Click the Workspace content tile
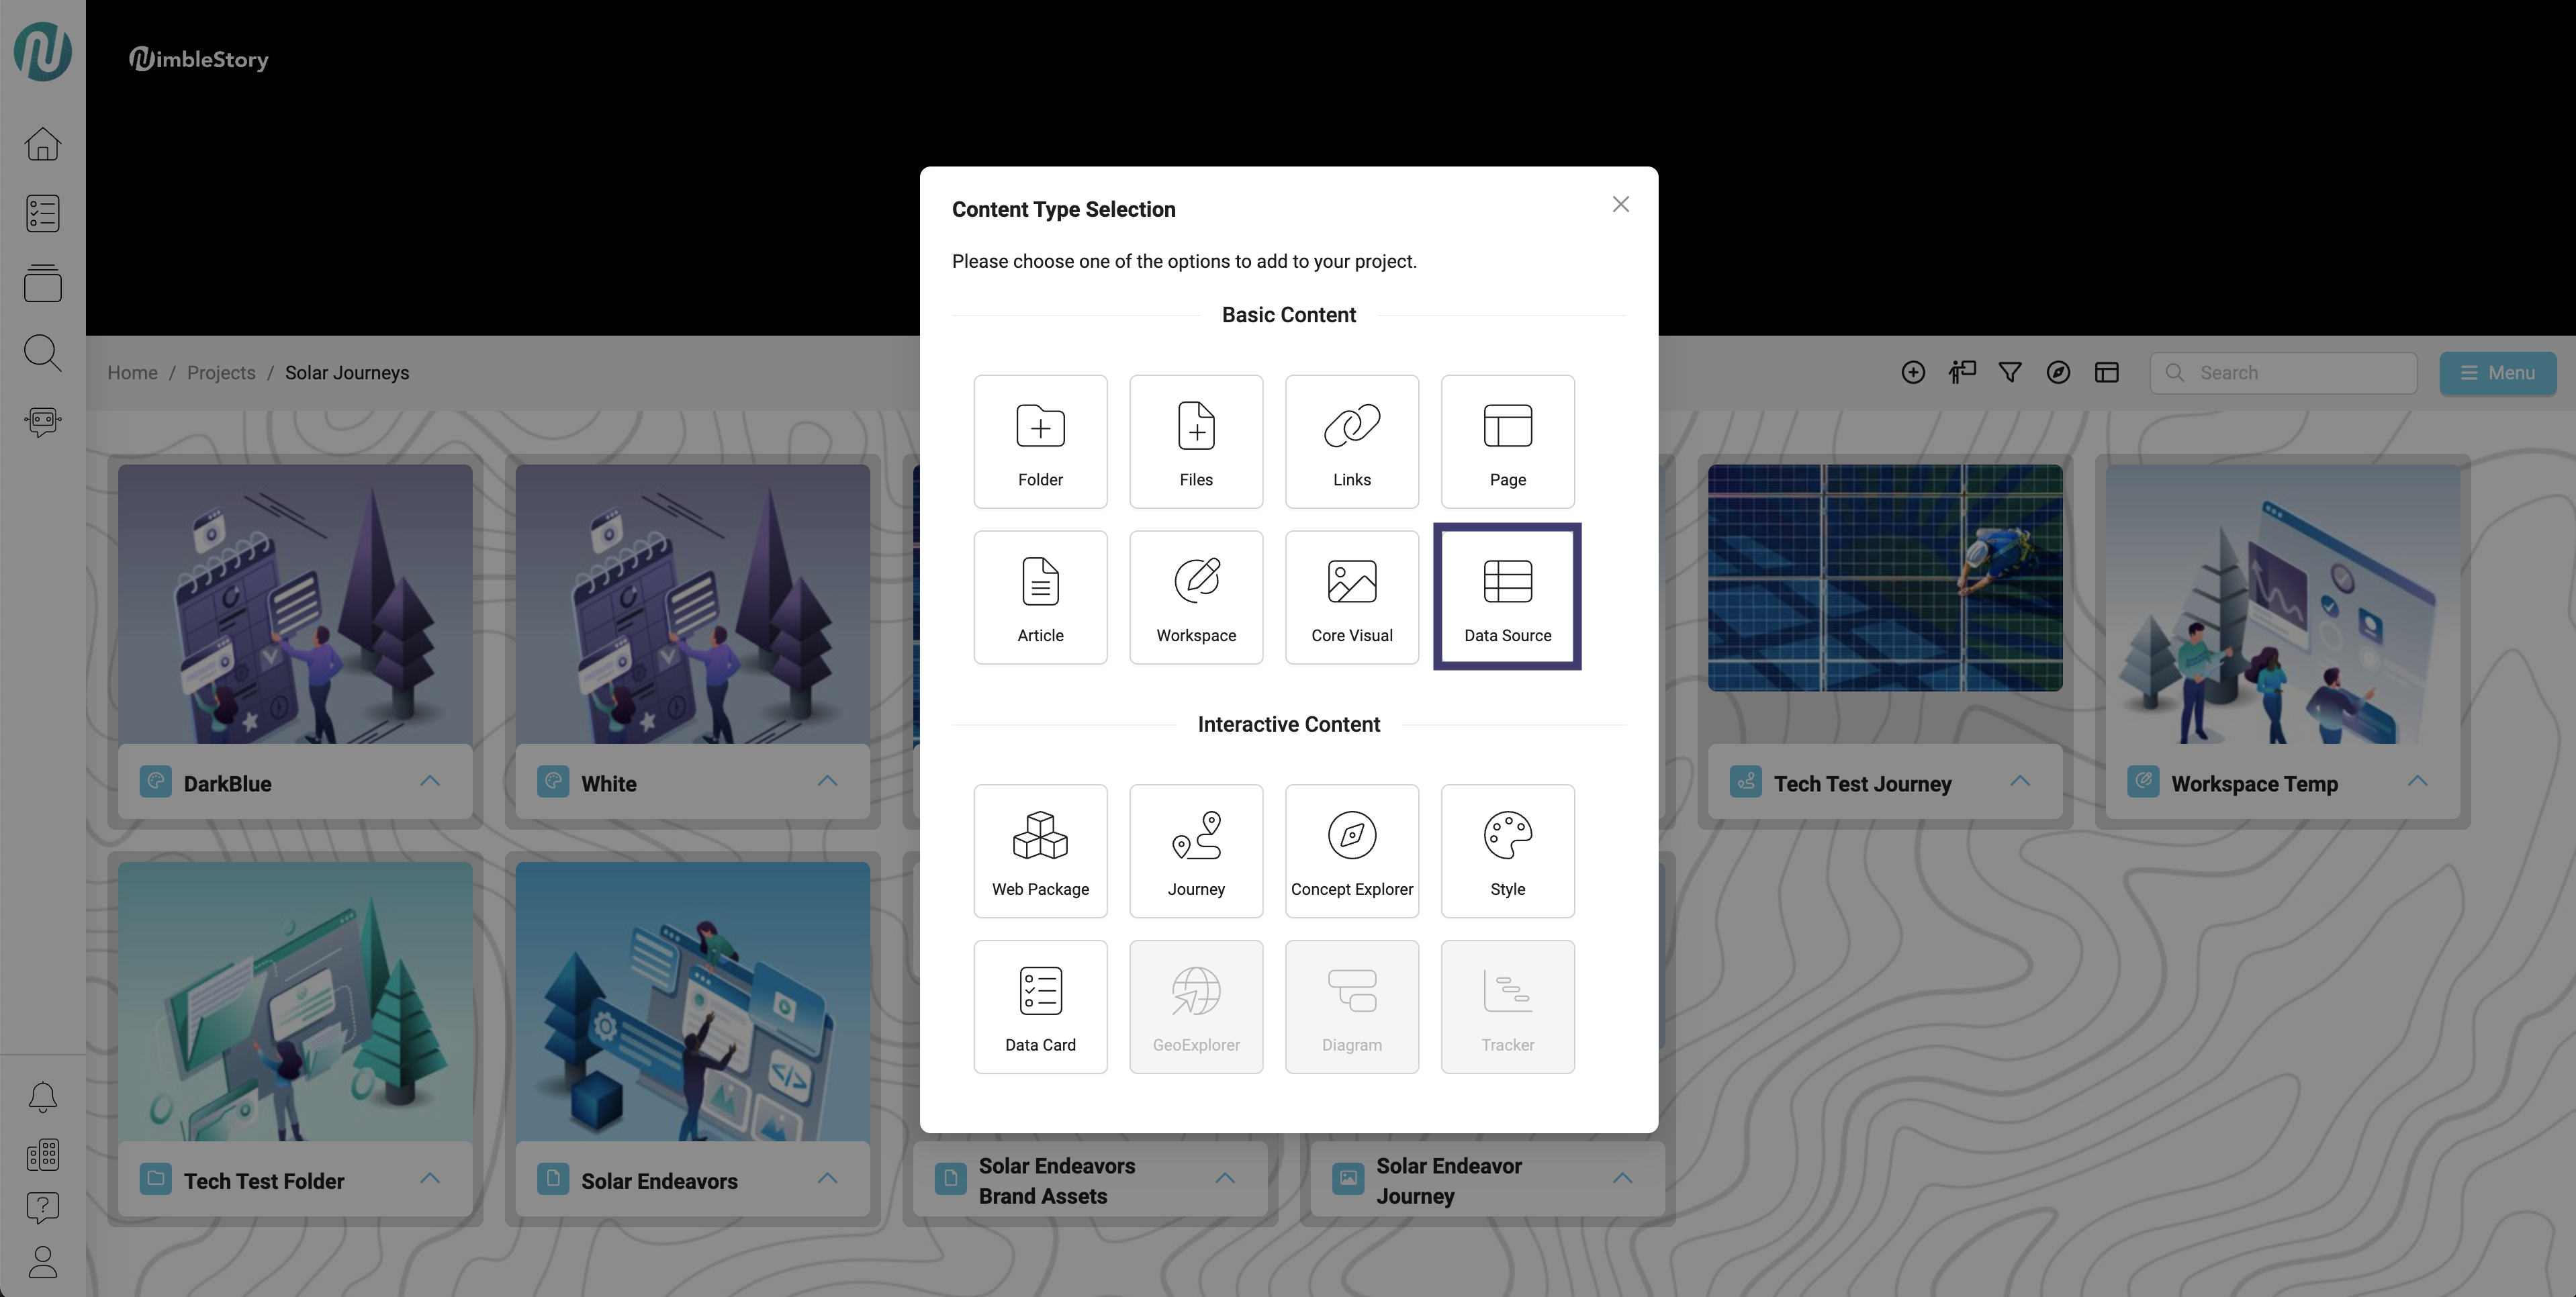Image resolution: width=2576 pixels, height=1297 pixels. [x=1196, y=597]
